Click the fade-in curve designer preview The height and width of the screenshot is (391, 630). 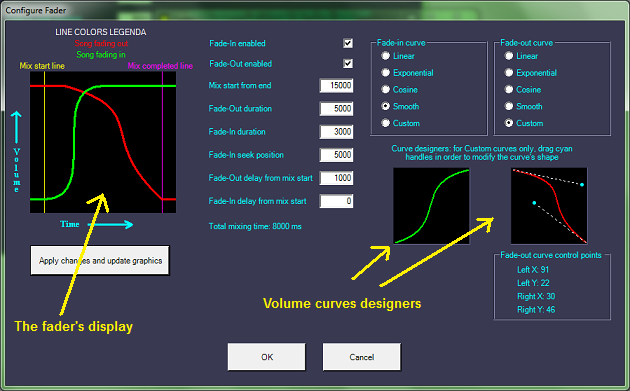[431, 206]
